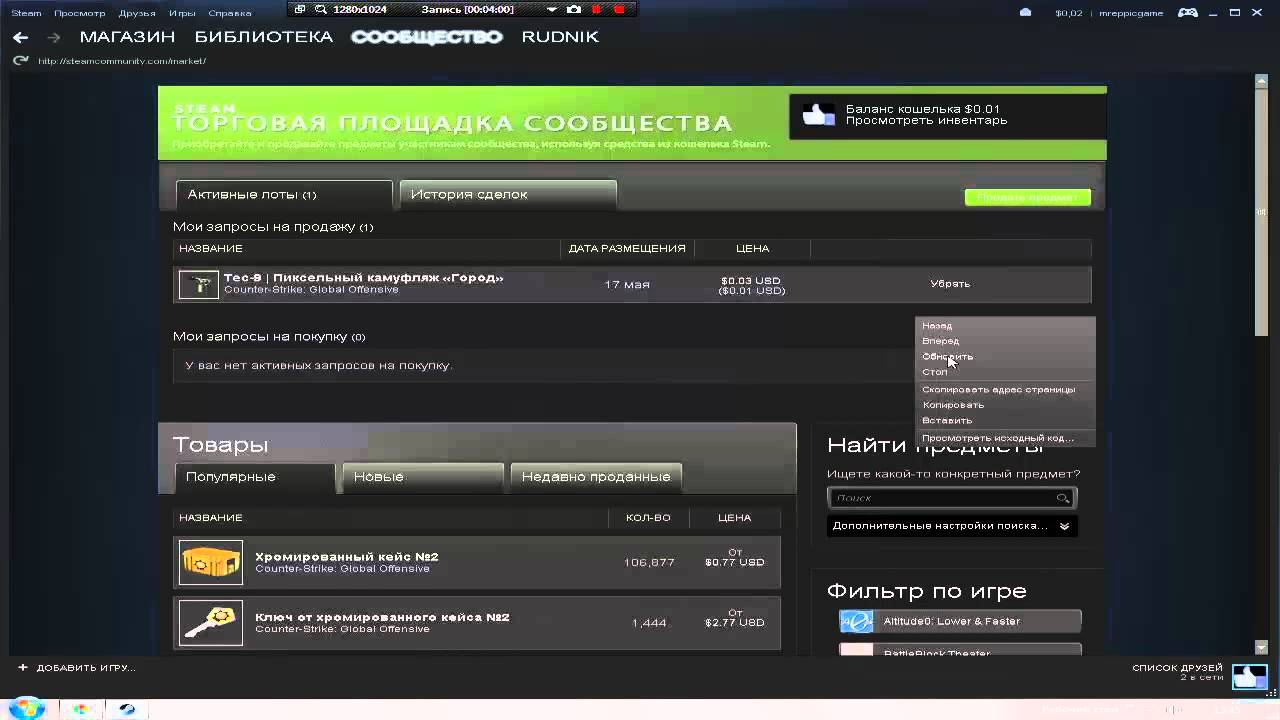Take a screenshot with recorder camera icon
The width and height of the screenshot is (1280, 720).
click(x=573, y=9)
